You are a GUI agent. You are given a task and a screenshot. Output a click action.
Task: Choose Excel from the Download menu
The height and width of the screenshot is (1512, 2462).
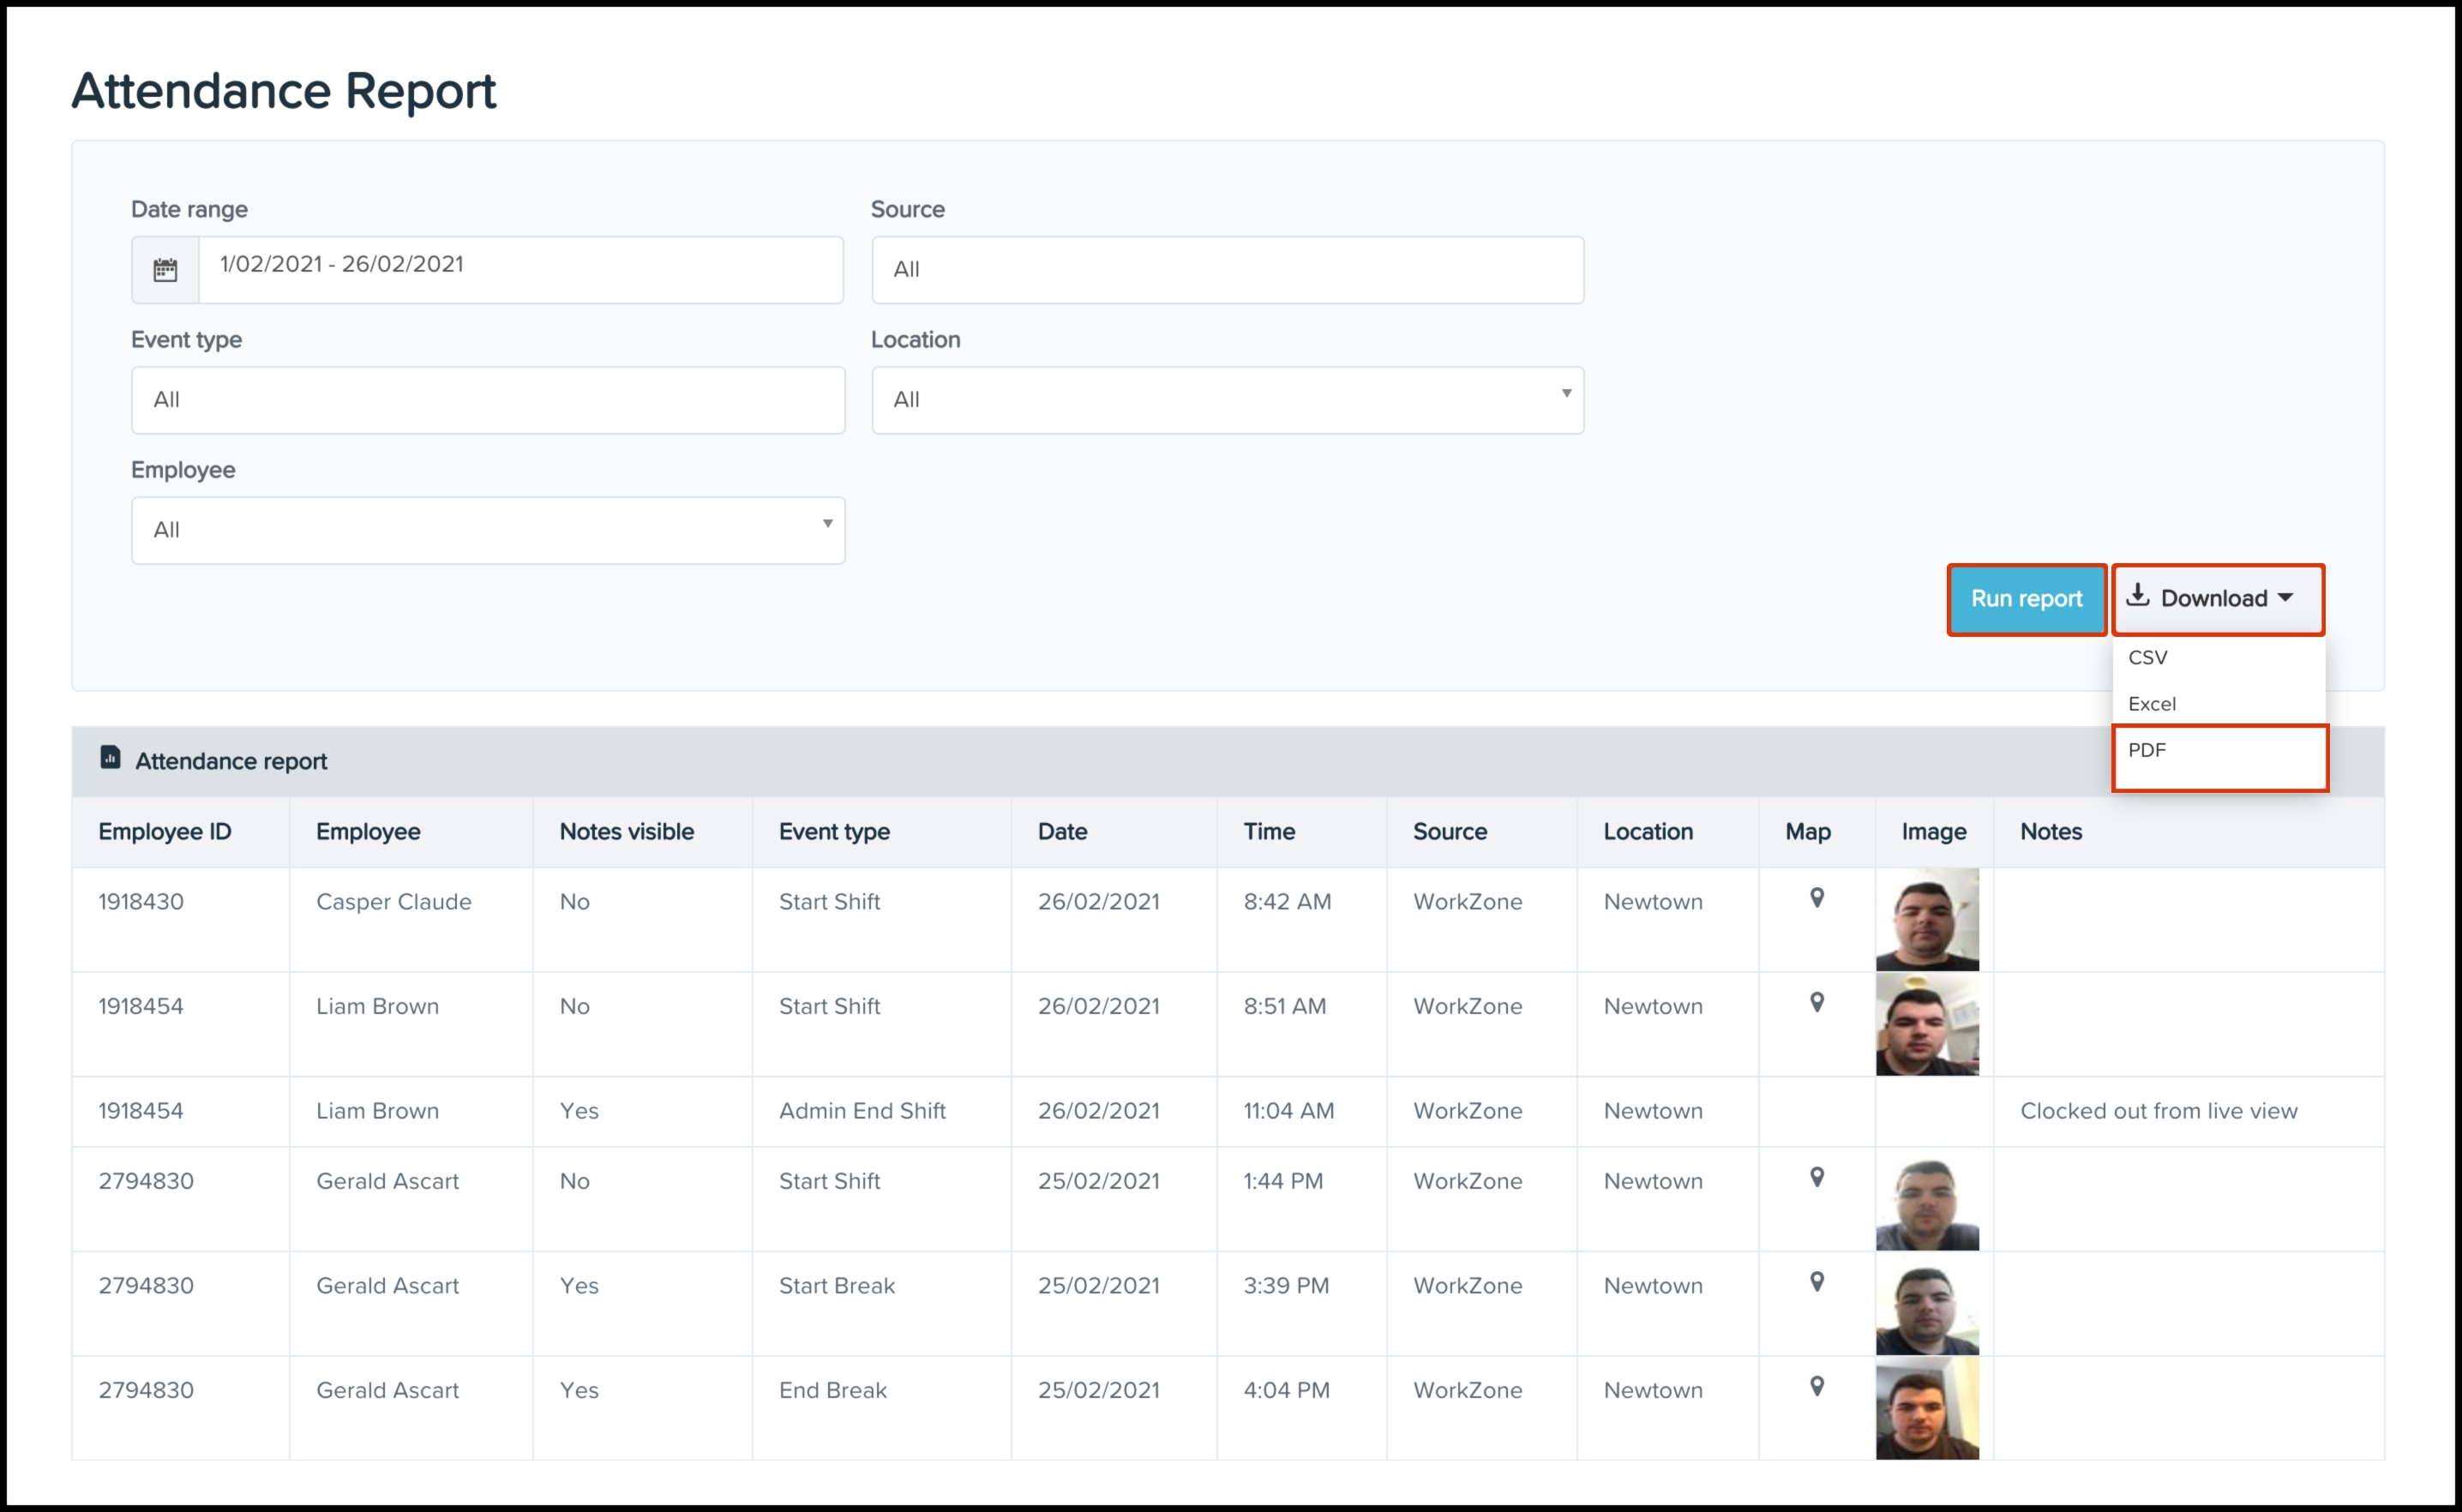pos(2152,704)
